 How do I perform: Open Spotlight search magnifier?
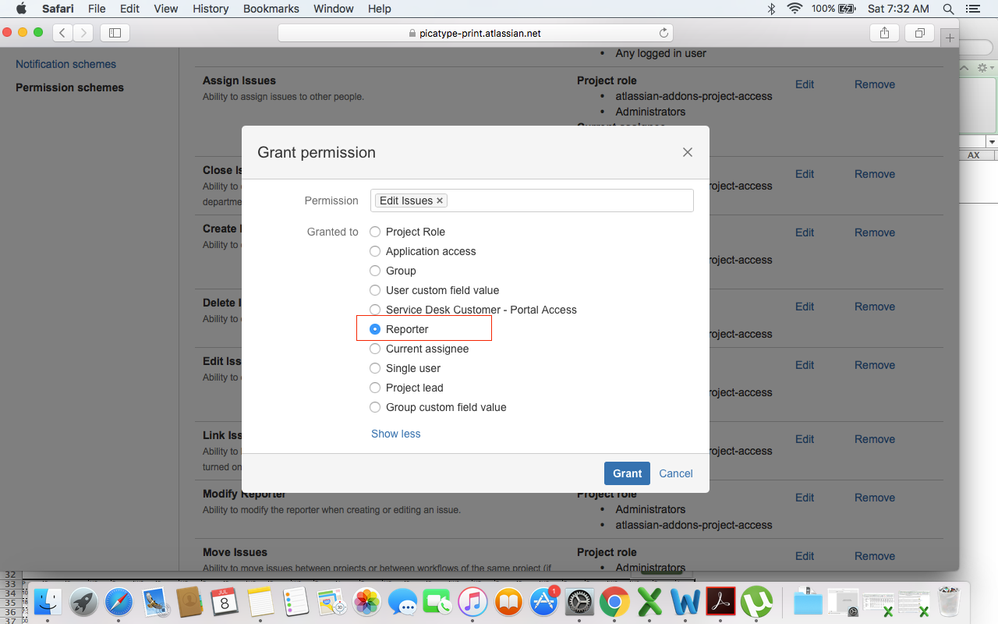(948, 9)
